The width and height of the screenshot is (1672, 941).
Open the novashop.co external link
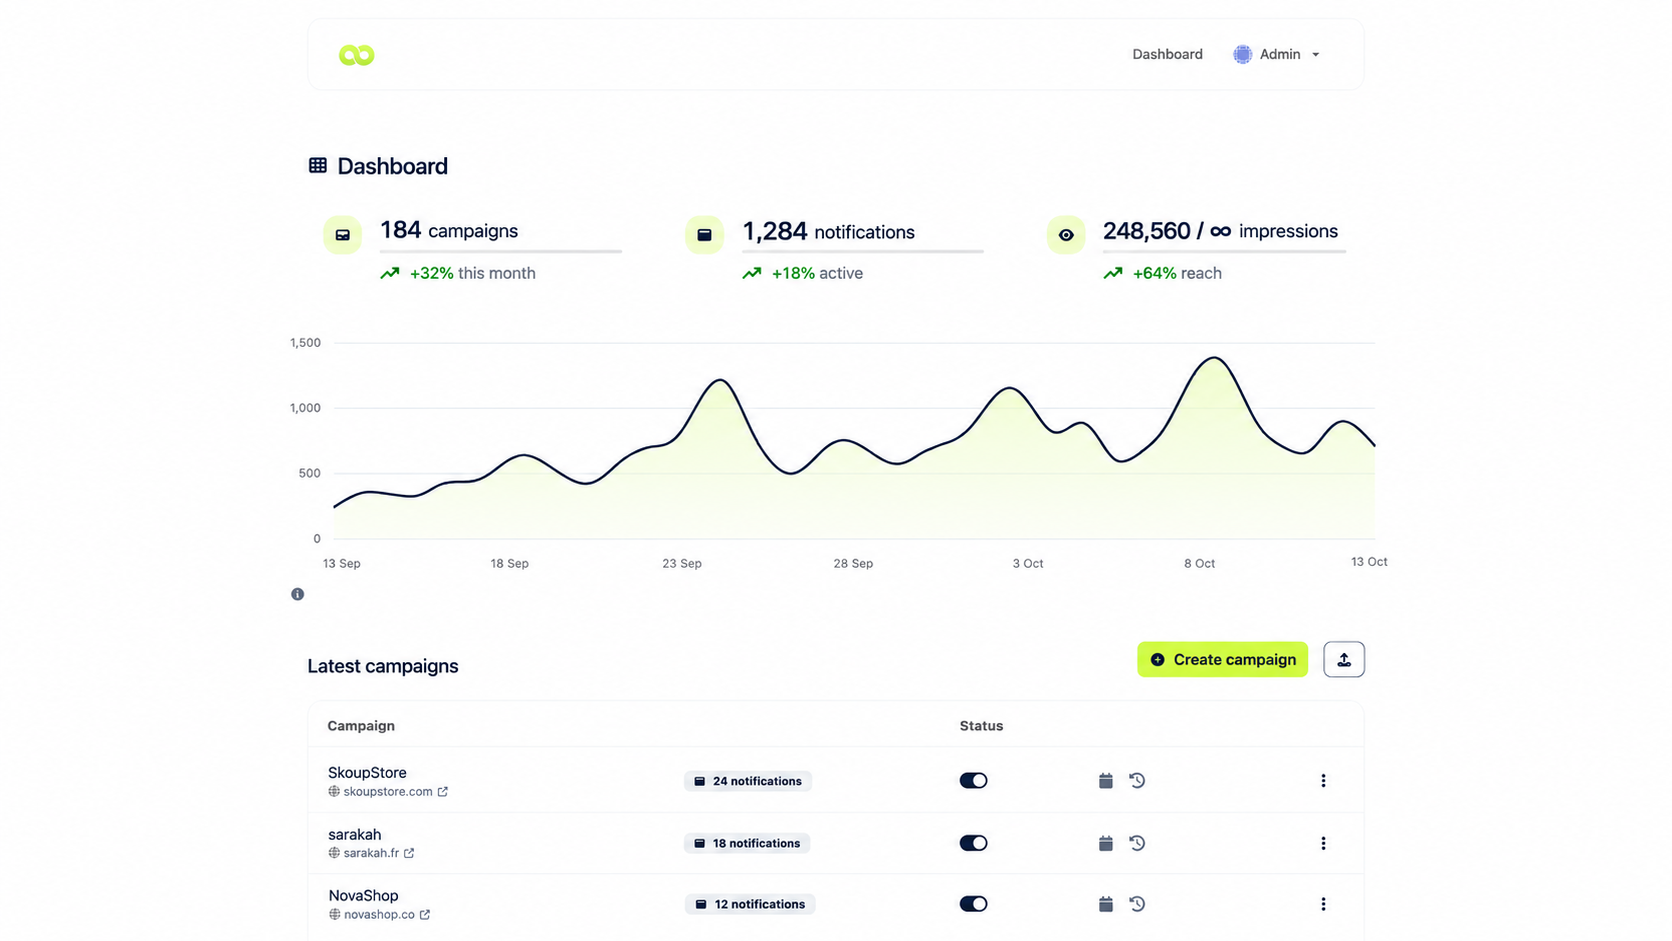(x=379, y=914)
